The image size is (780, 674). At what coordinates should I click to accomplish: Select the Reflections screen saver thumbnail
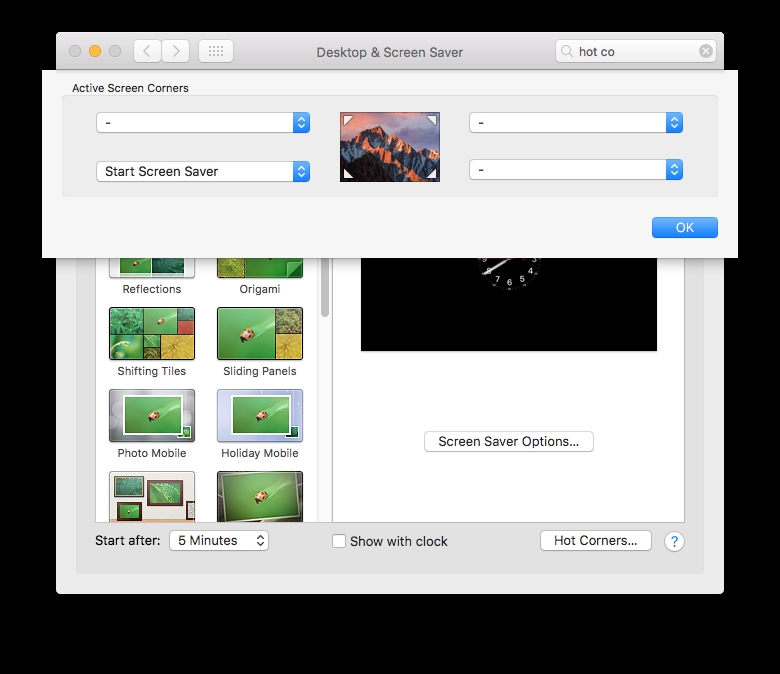152,267
